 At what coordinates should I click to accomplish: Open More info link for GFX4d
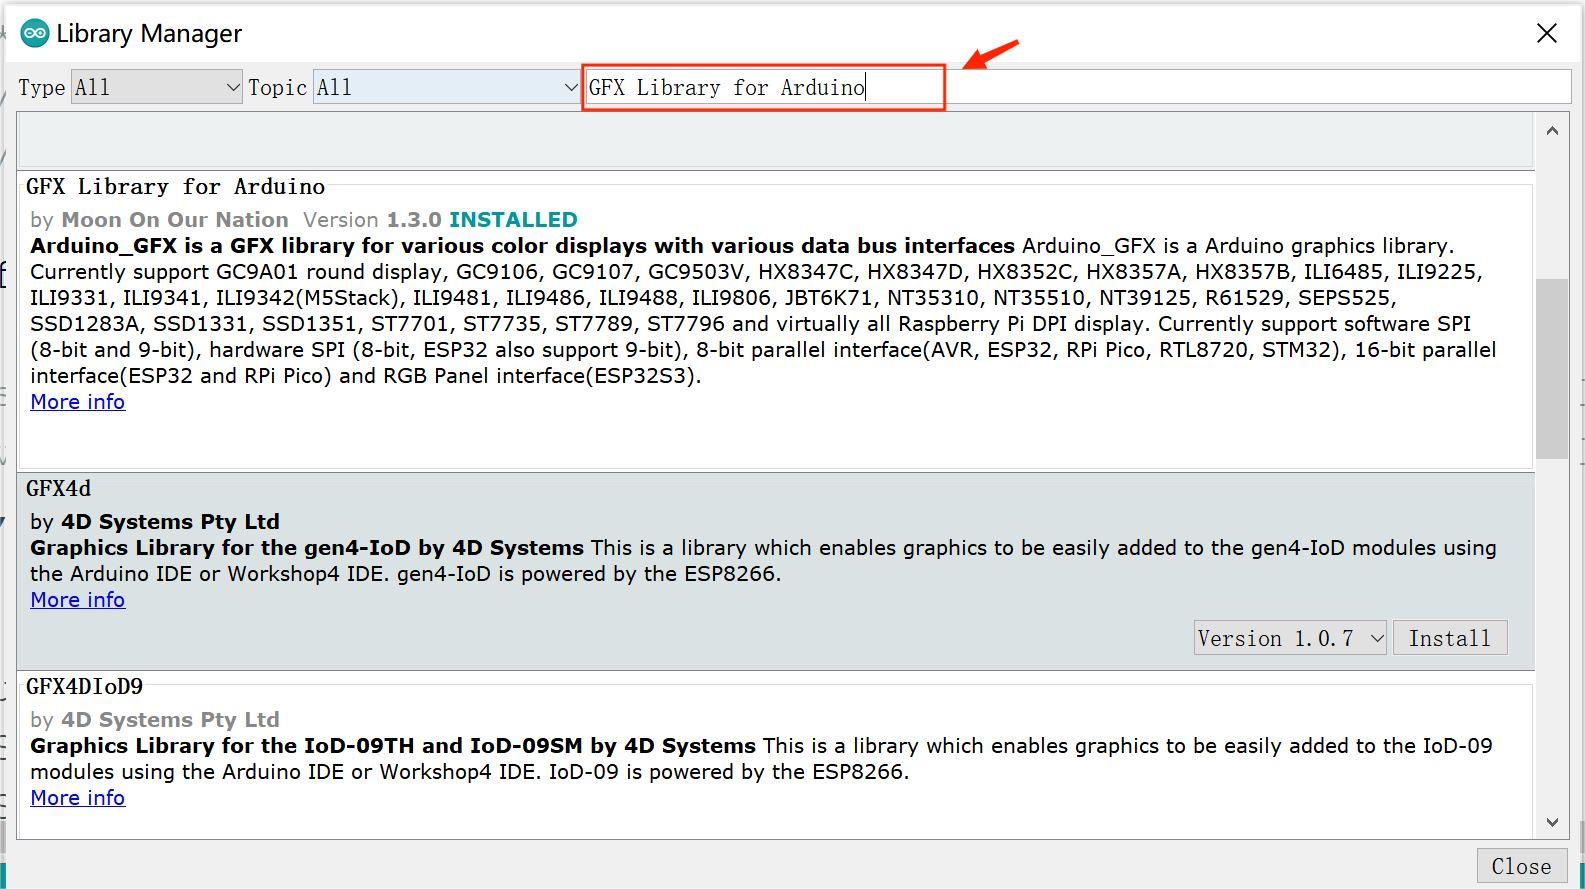click(x=77, y=600)
